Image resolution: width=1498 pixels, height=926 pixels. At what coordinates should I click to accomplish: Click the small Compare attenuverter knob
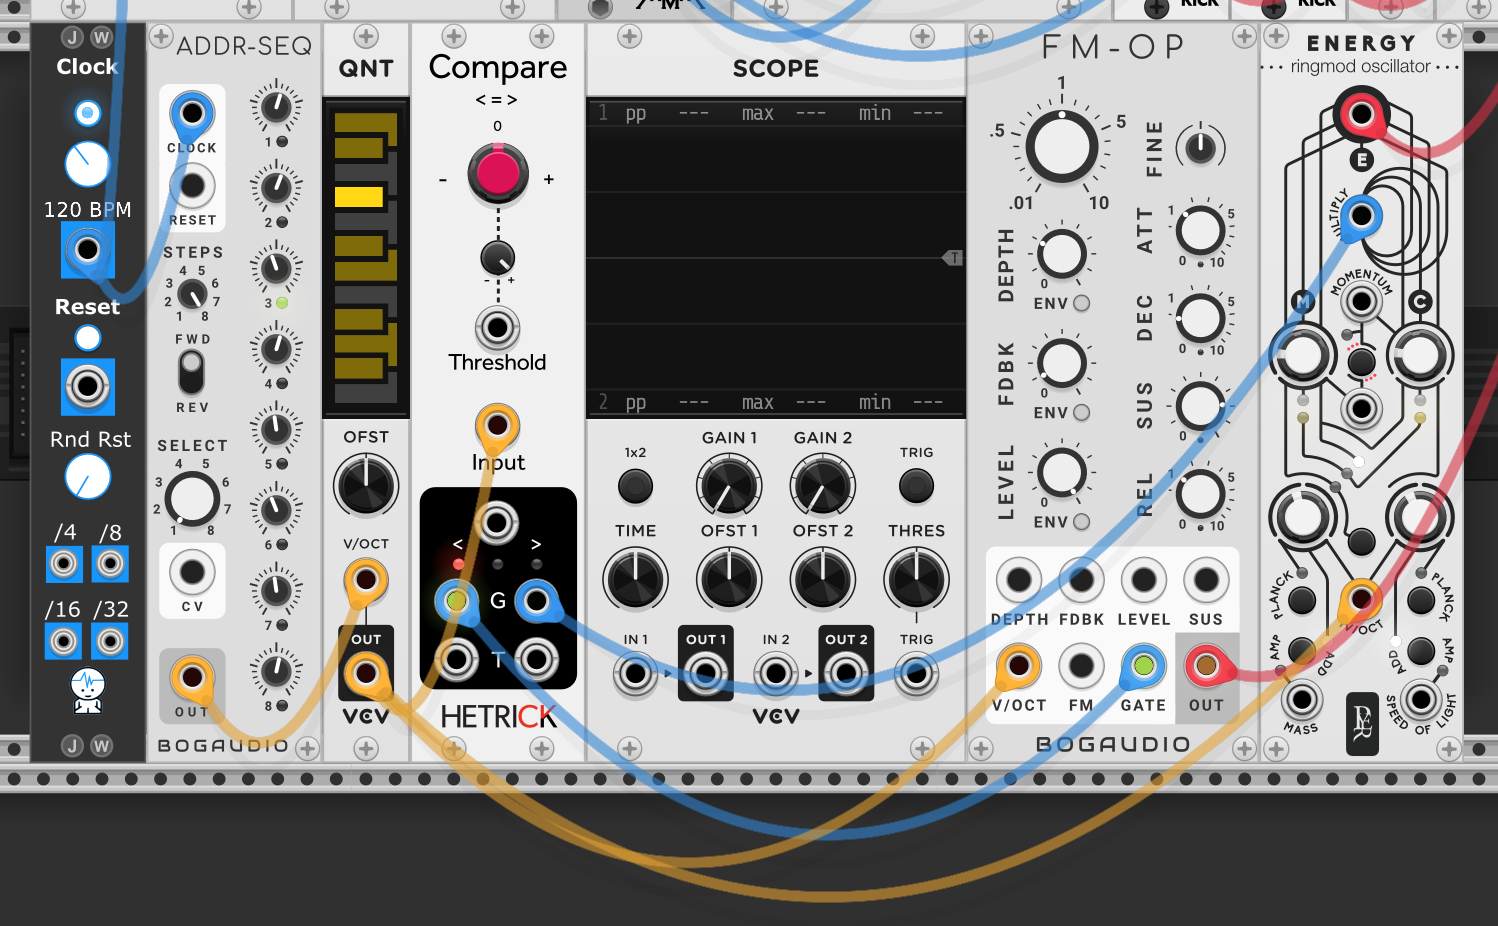pos(497,258)
